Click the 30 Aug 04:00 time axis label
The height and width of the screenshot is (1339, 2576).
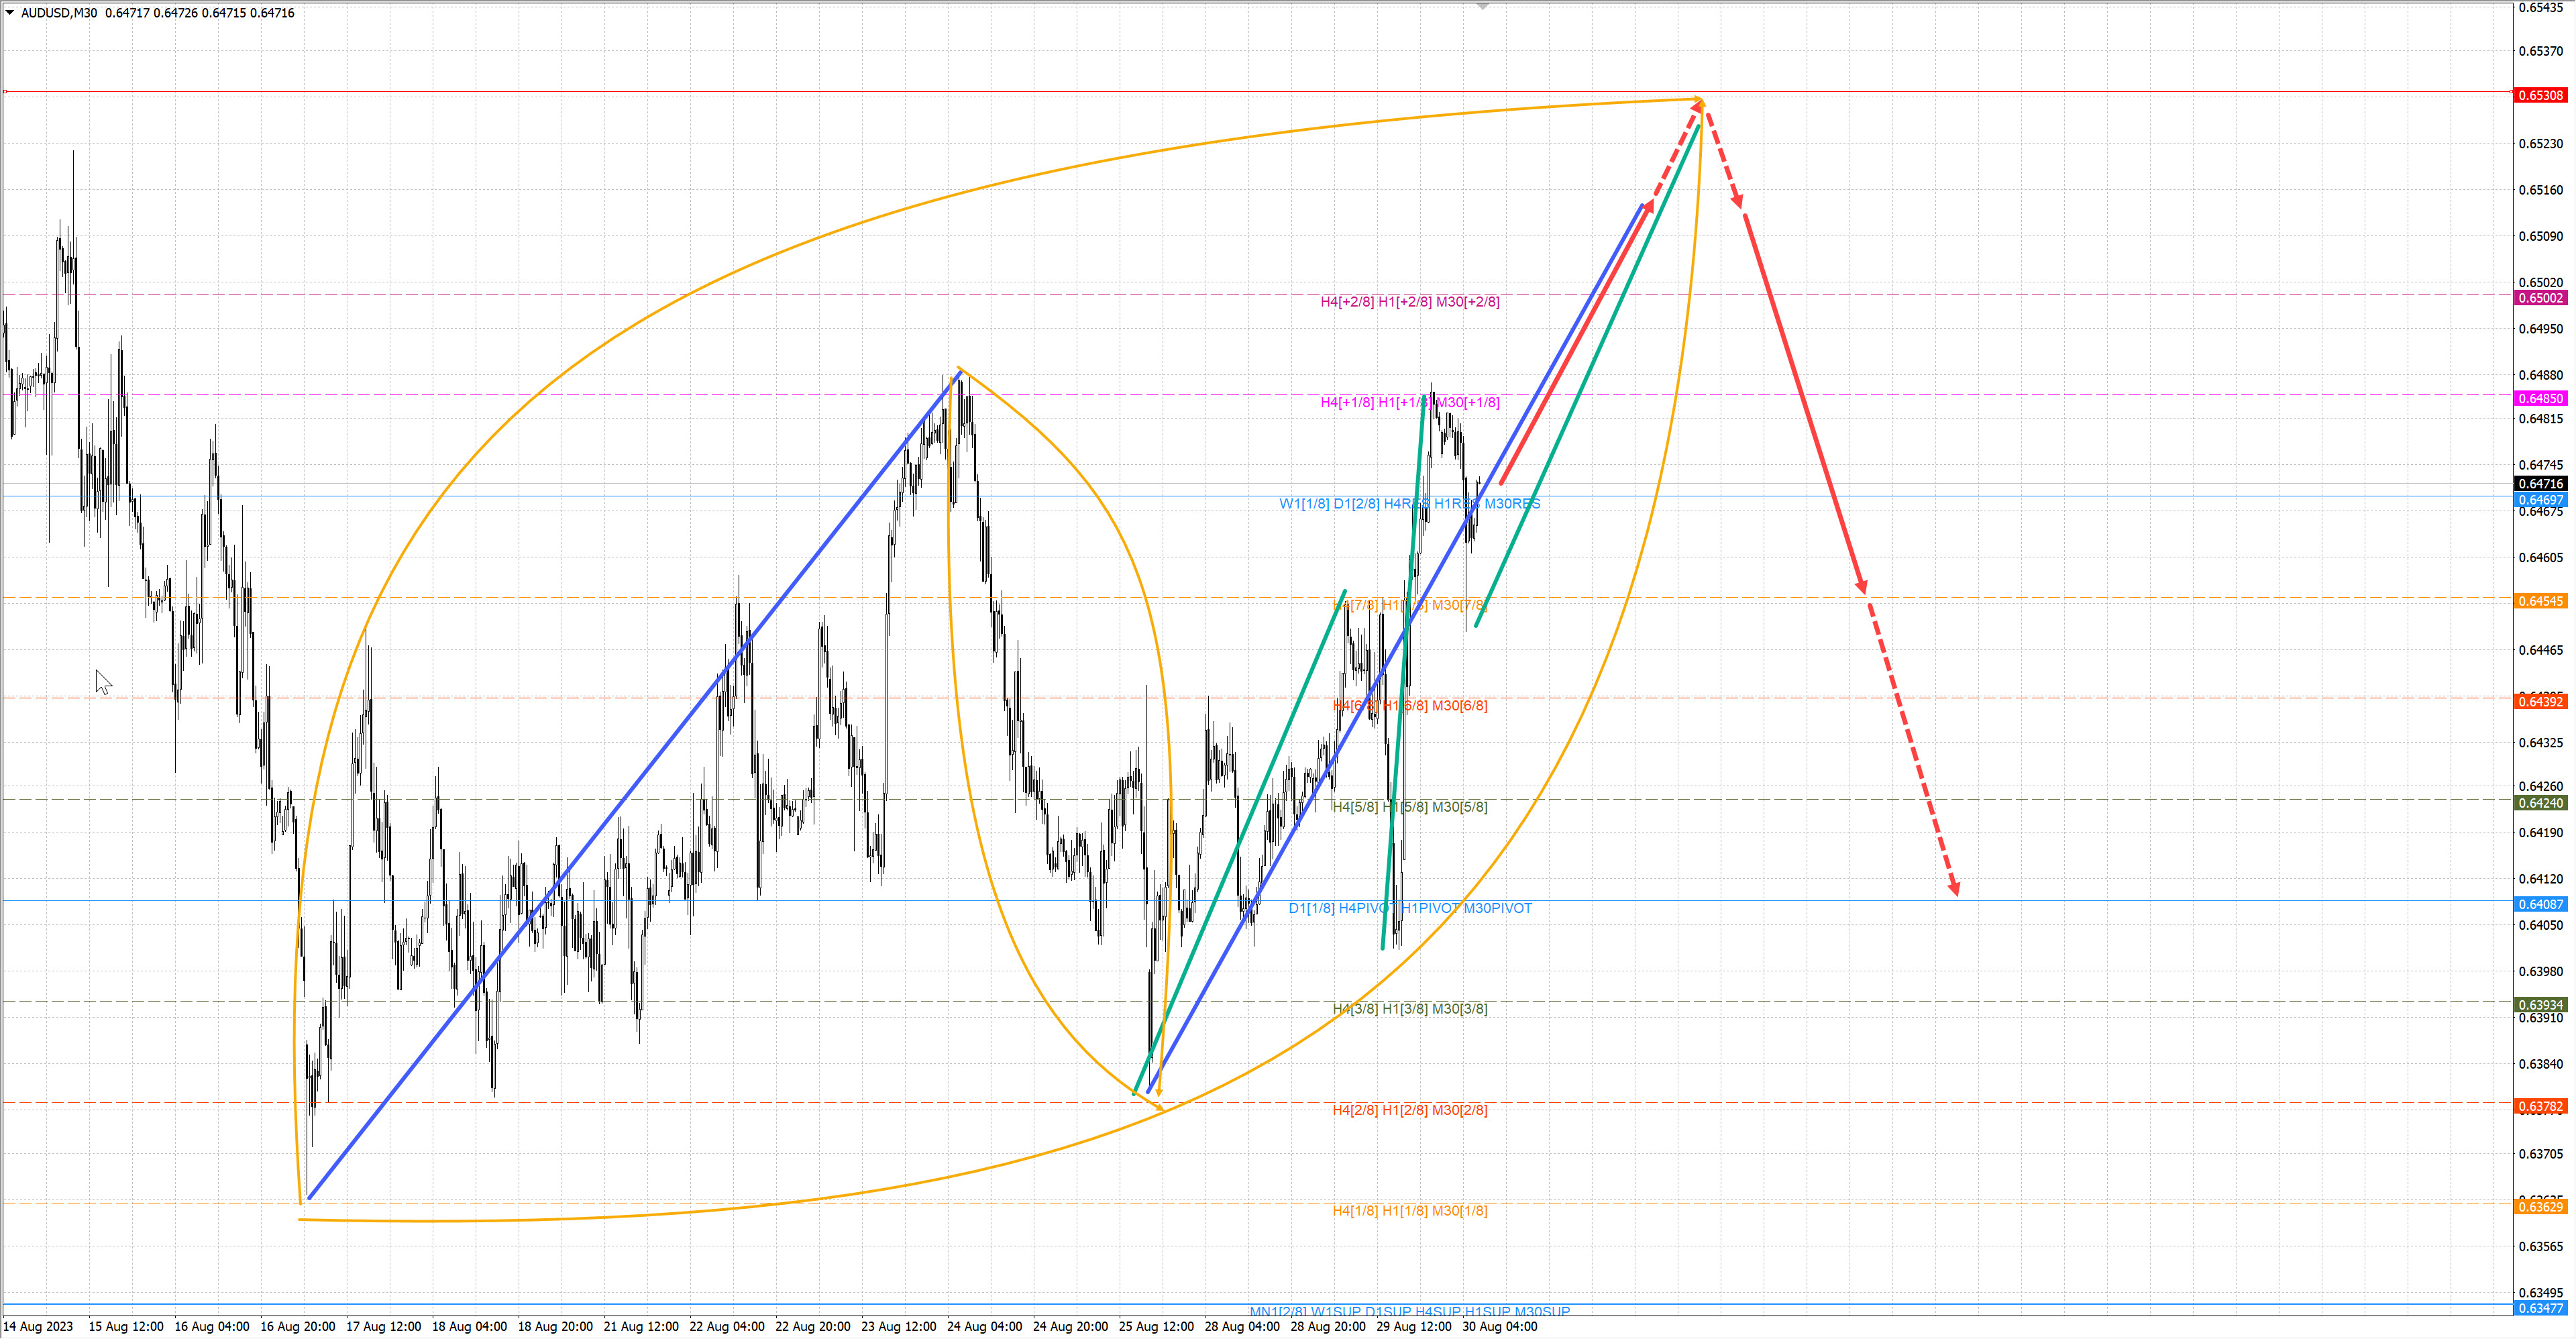tap(1499, 1327)
